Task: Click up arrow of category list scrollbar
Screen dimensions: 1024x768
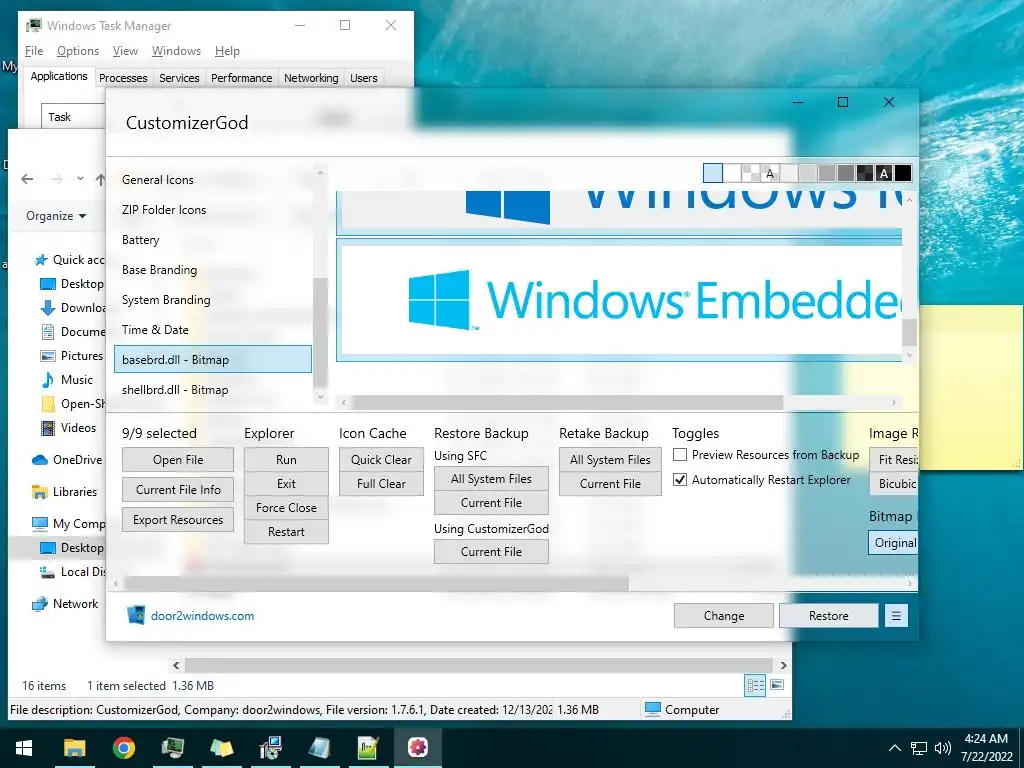Action: pos(319,172)
